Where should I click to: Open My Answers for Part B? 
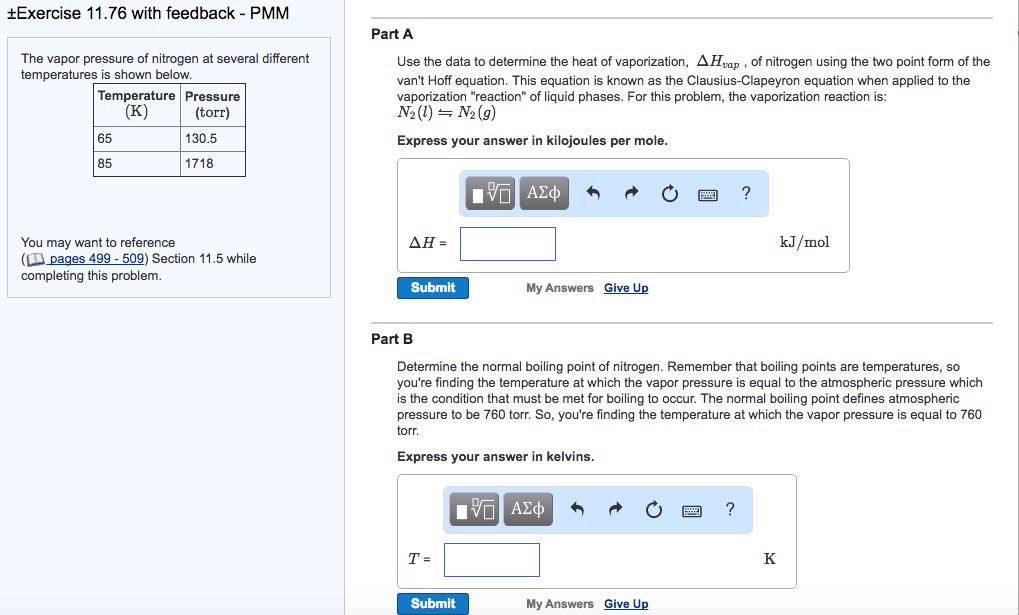click(559, 604)
